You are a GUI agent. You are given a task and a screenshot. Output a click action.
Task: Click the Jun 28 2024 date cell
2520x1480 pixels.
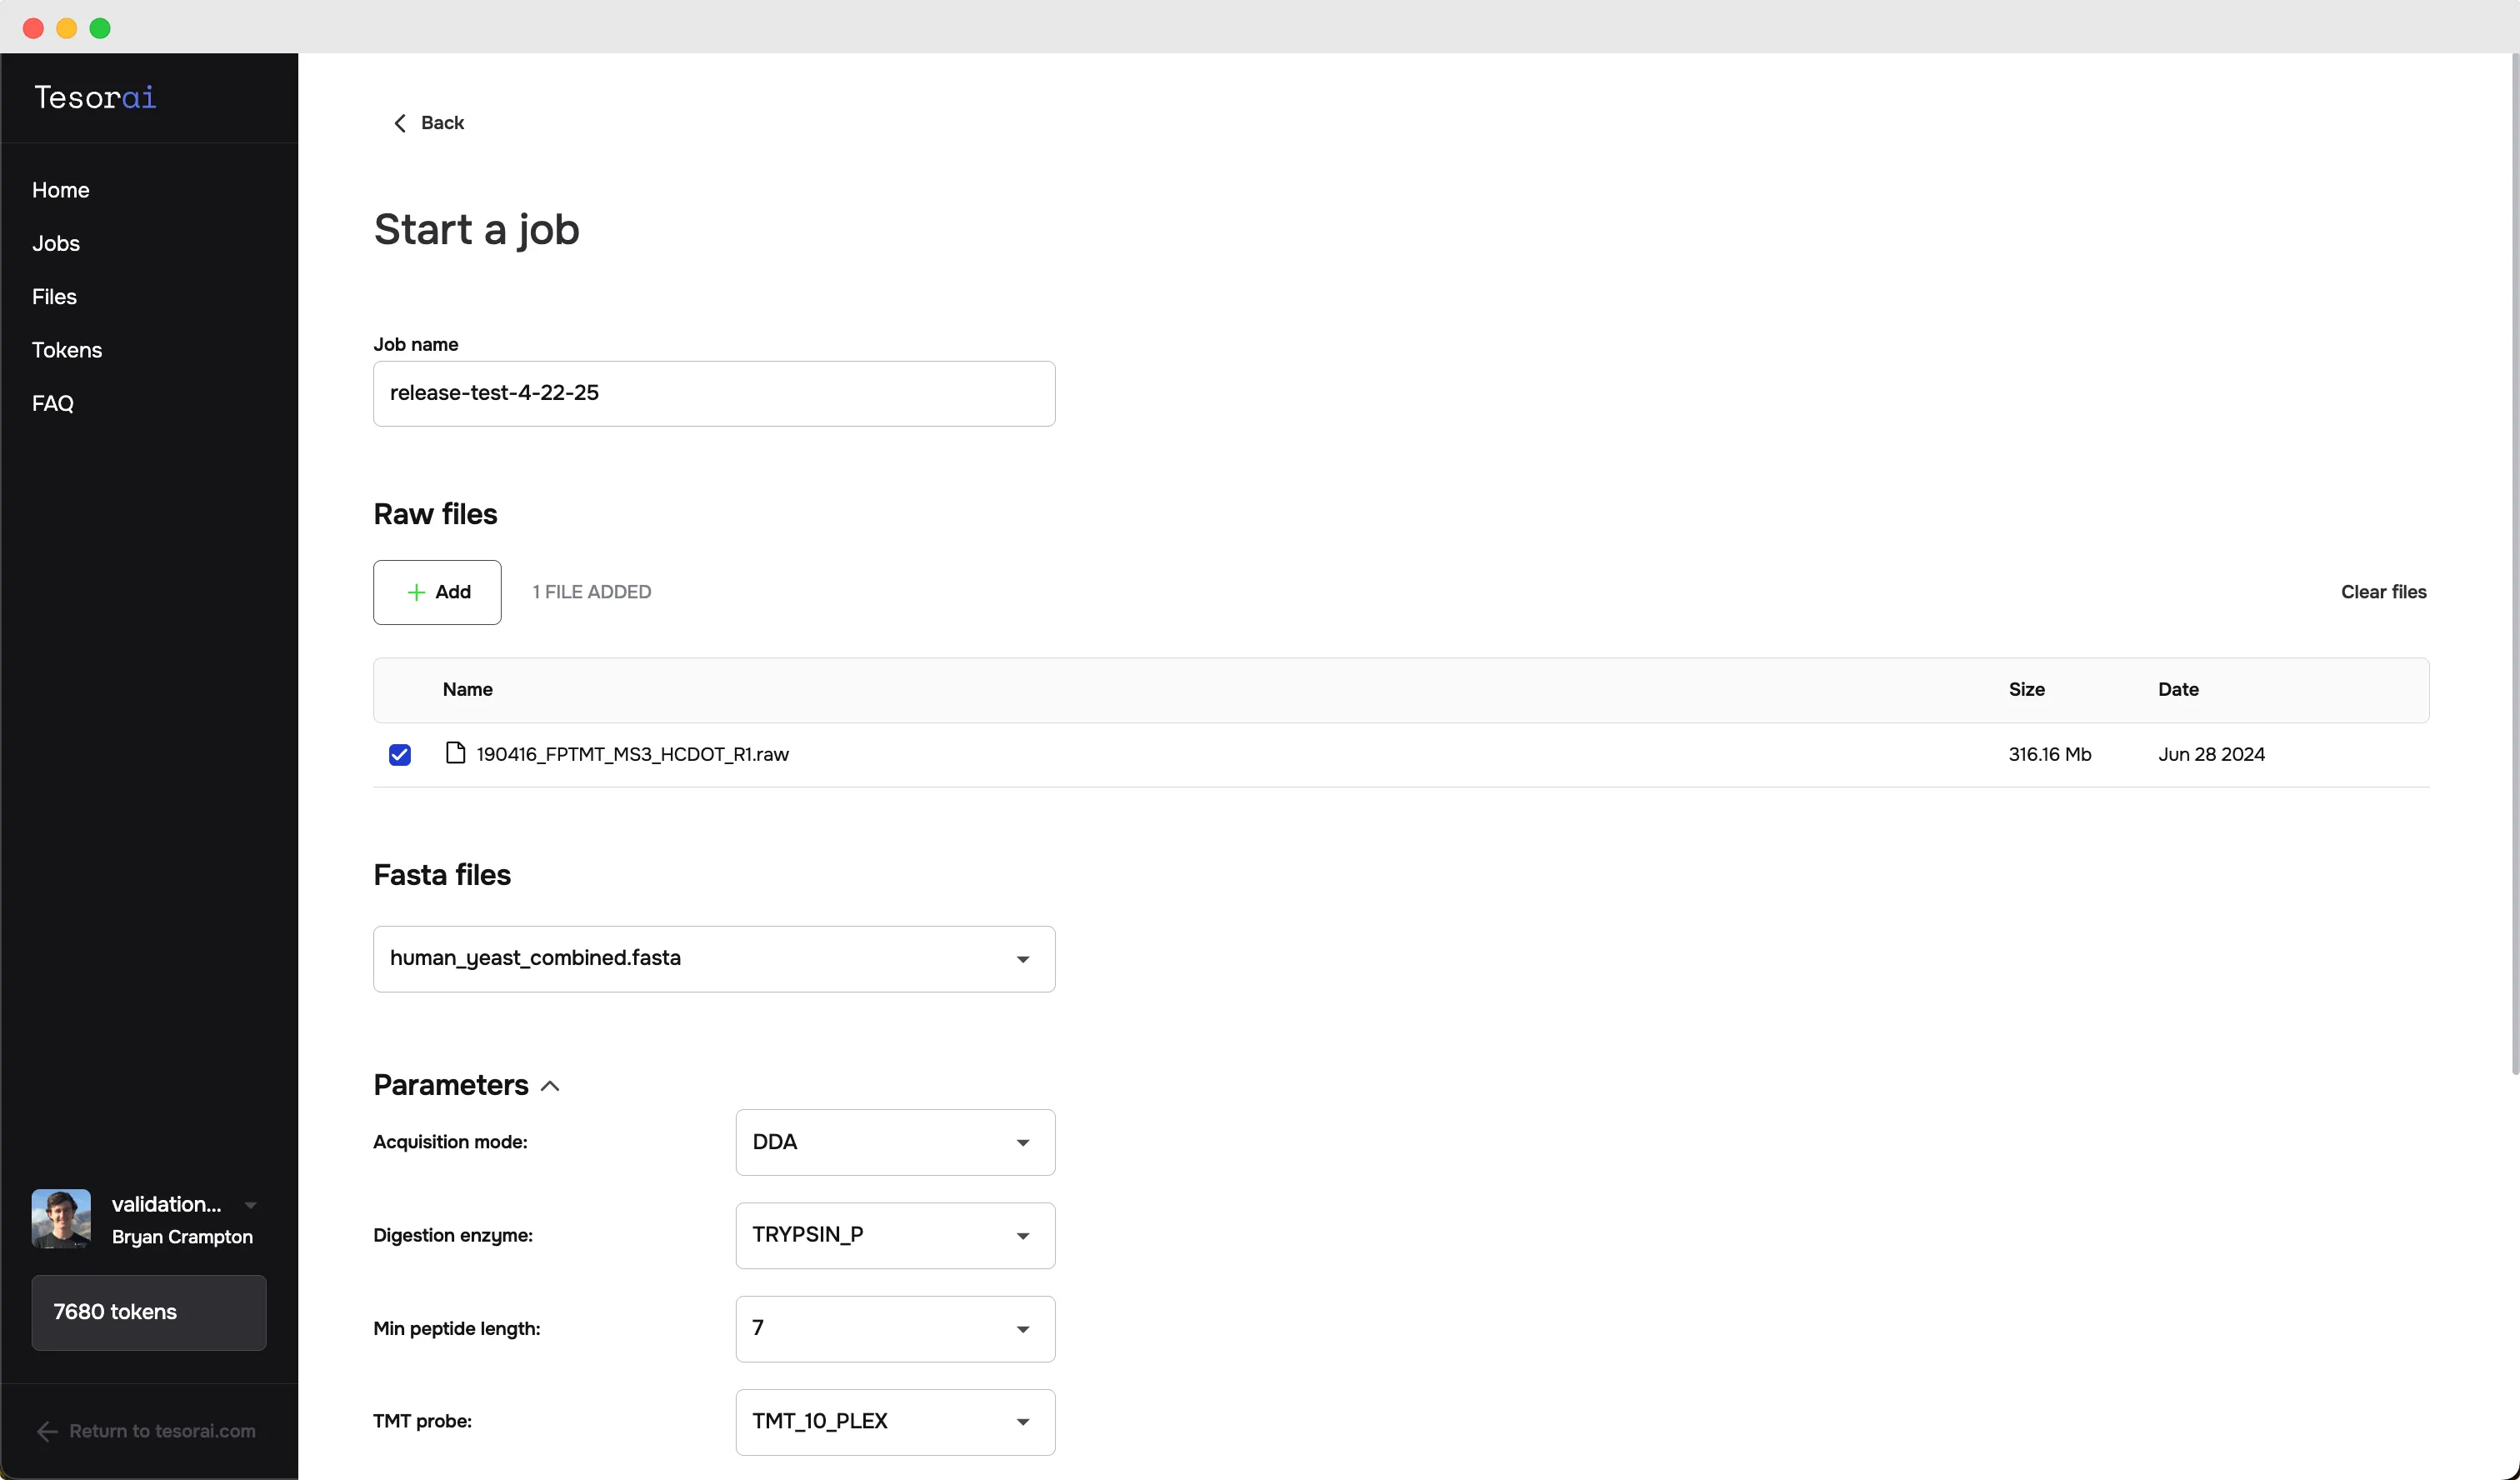pyautogui.click(x=2211, y=754)
